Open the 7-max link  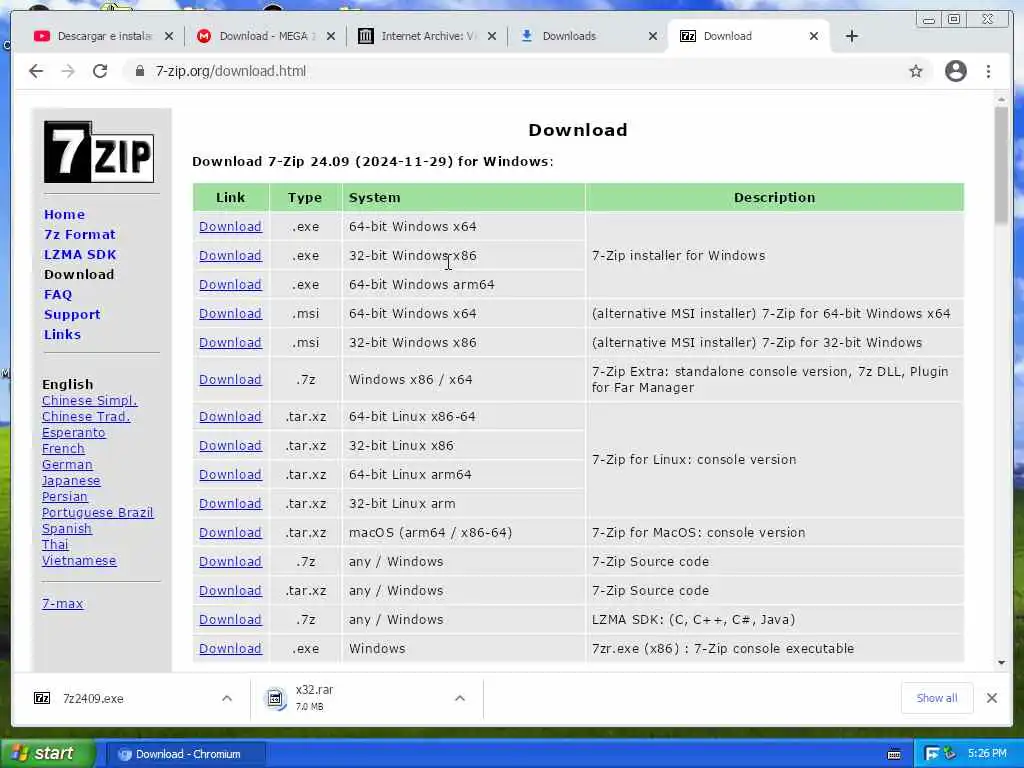[62, 603]
